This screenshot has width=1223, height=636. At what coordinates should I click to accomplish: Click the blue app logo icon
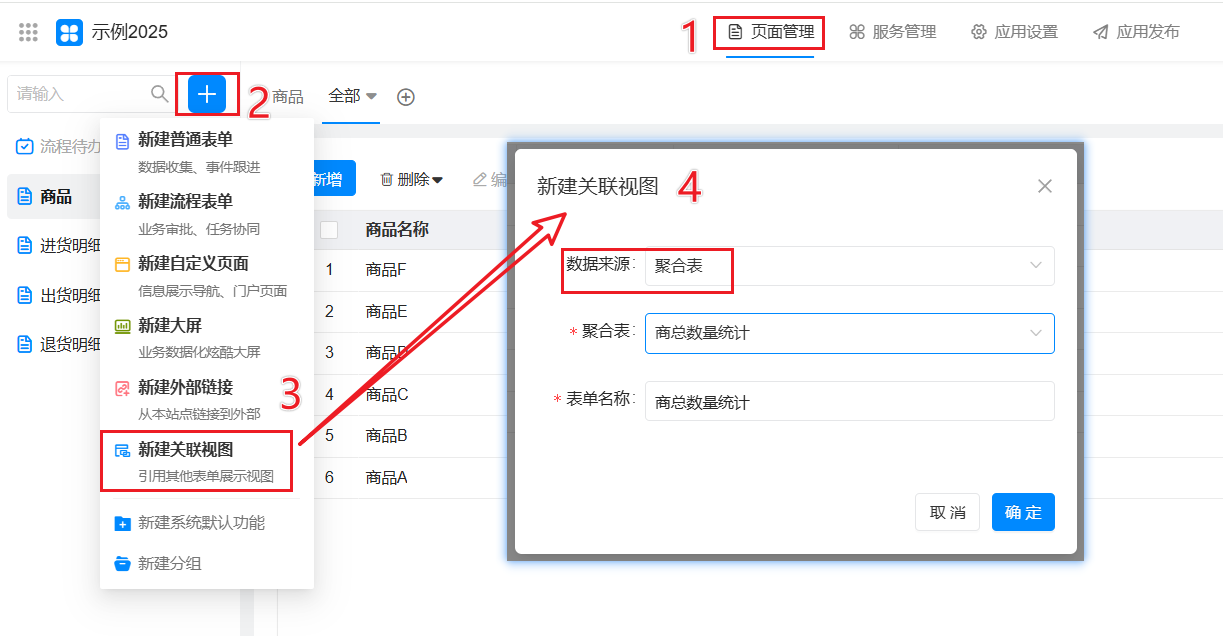click(x=69, y=32)
